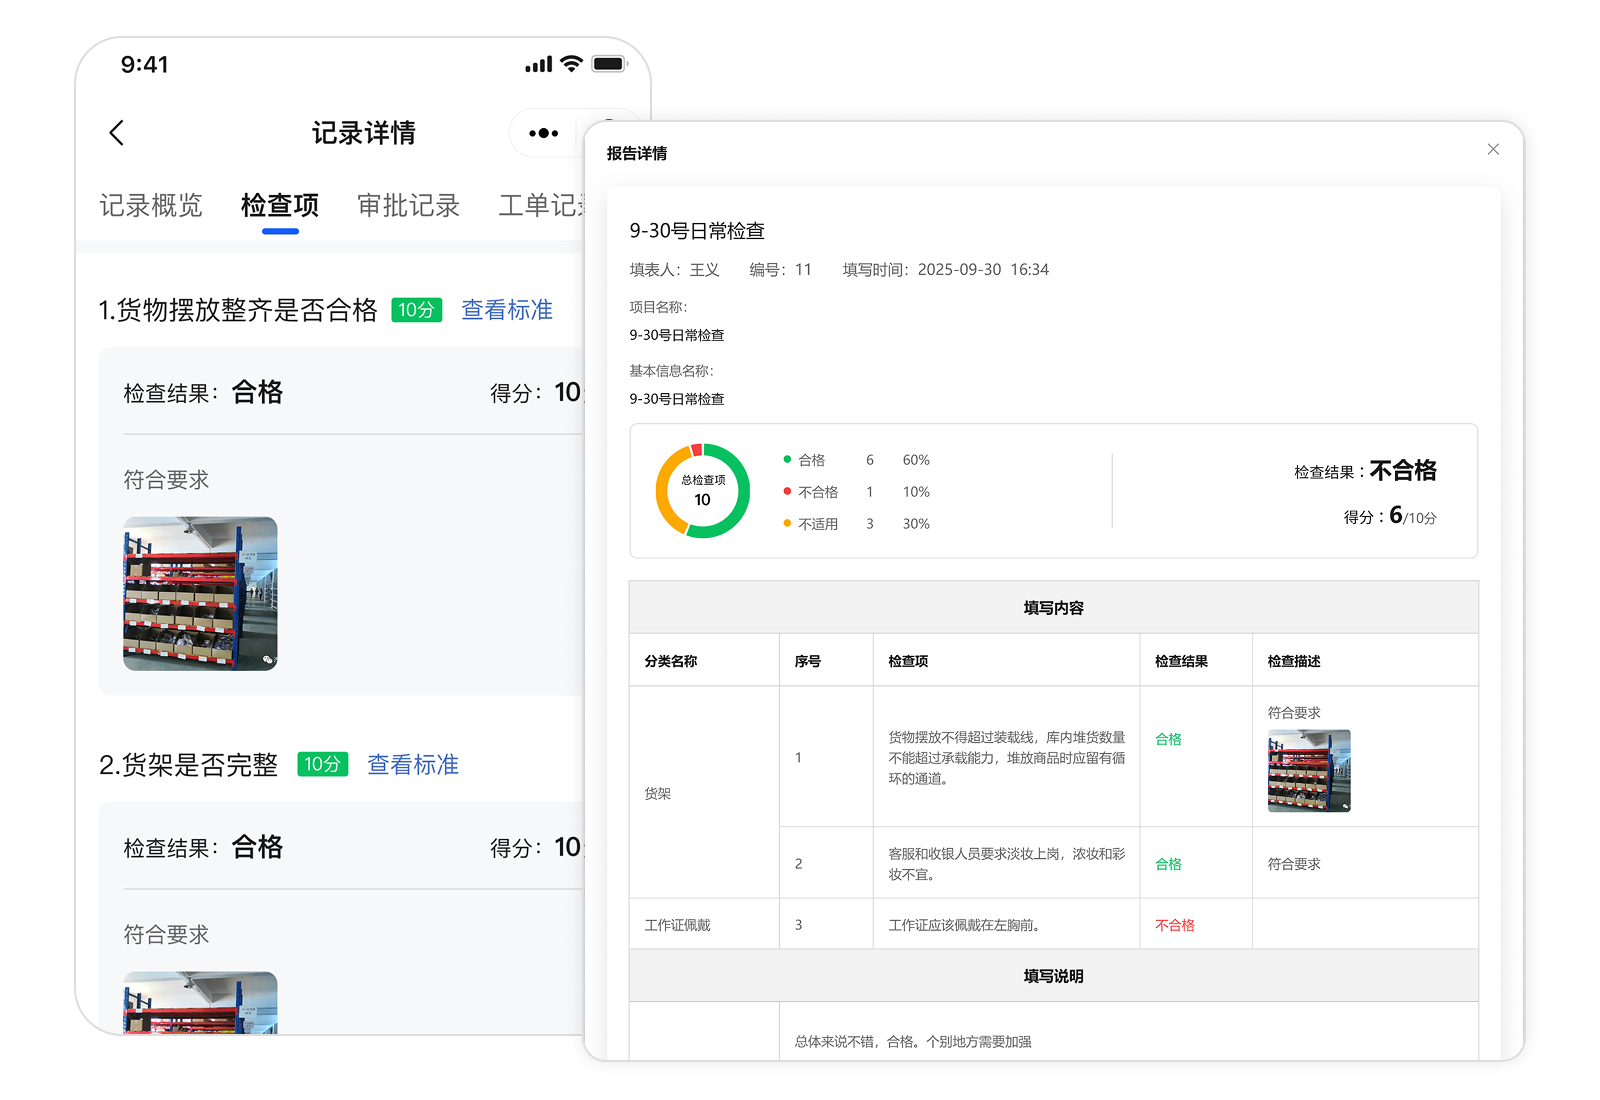Screen dimensions: 1600x1100
Task: Open the shelf photo under item 1
Action: point(200,593)
